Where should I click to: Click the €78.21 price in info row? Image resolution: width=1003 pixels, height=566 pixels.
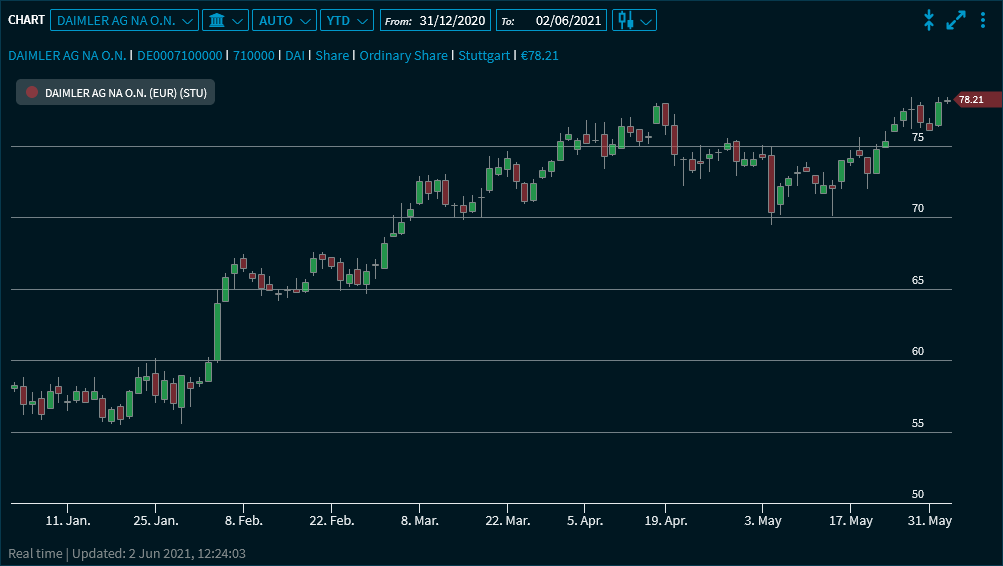(x=540, y=56)
